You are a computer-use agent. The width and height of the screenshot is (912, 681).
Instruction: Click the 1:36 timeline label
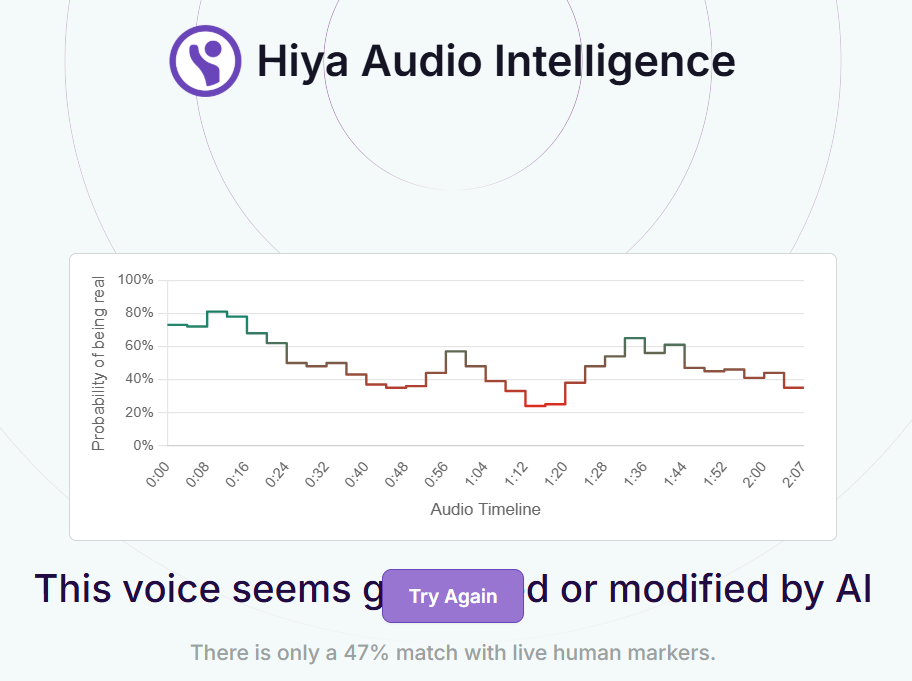(636, 475)
